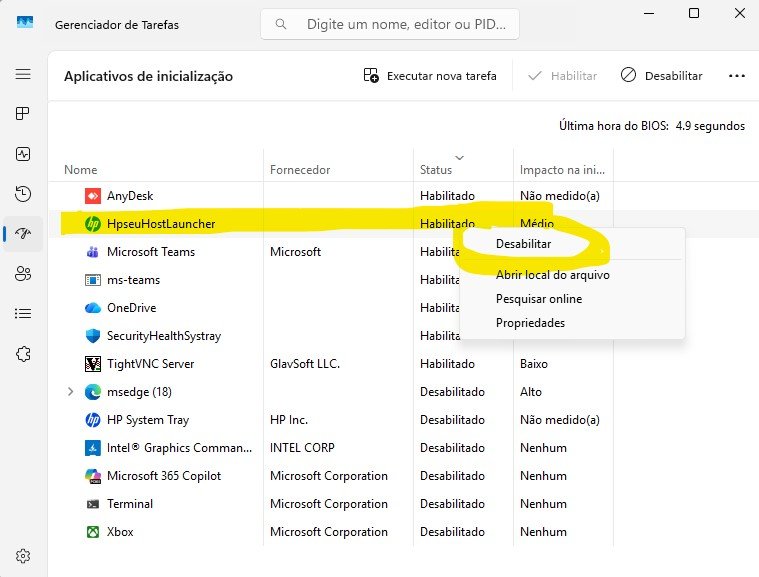This screenshot has height=577, width=759.
Task: Click the AnyDesk app icon
Action: tap(92, 196)
